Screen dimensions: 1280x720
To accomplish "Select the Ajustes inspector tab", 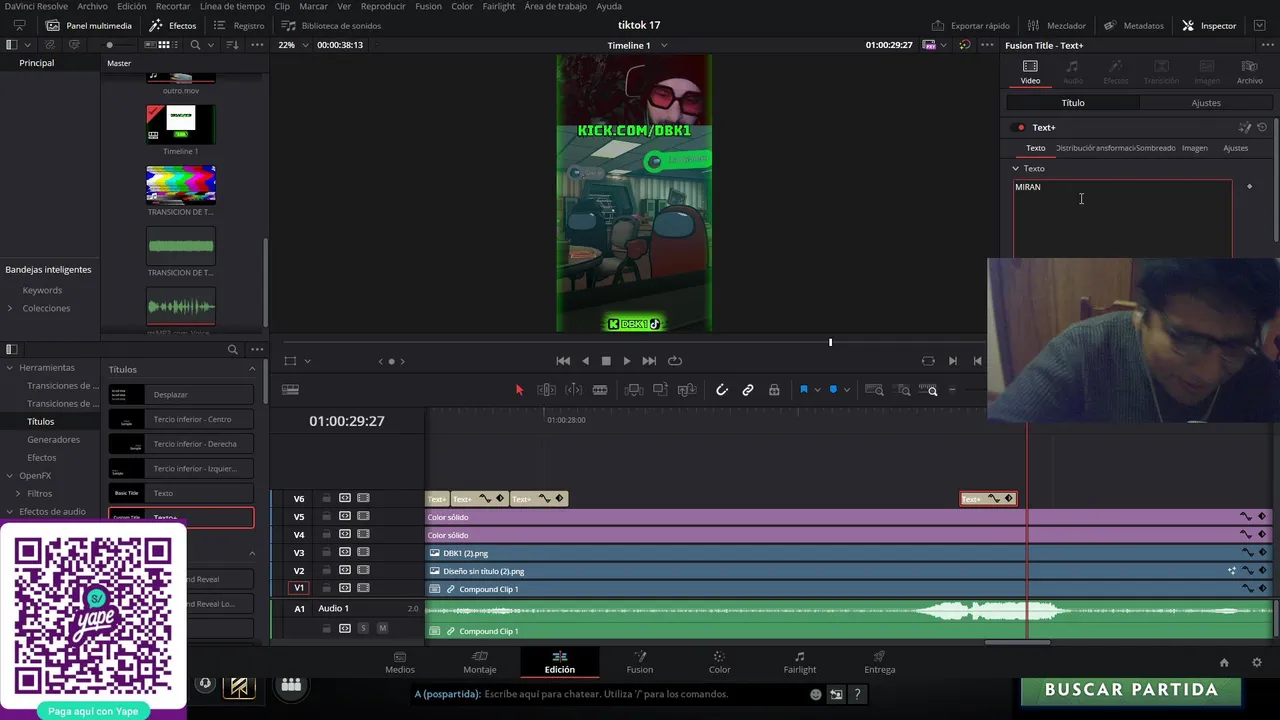I will pos(1206,103).
